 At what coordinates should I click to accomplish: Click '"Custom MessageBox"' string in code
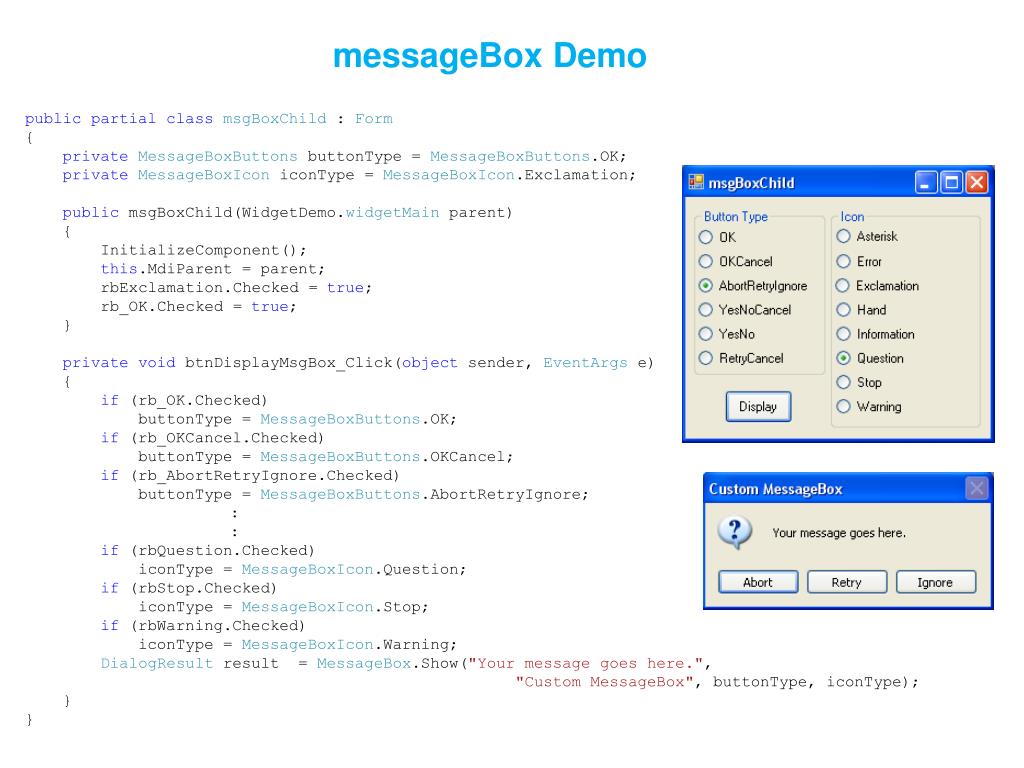(604, 682)
